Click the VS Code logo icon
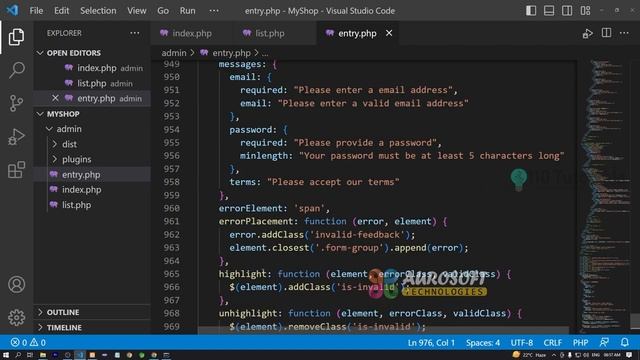This screenshot has height=360, width=640. pyautogui.click(x=12, y=10)
